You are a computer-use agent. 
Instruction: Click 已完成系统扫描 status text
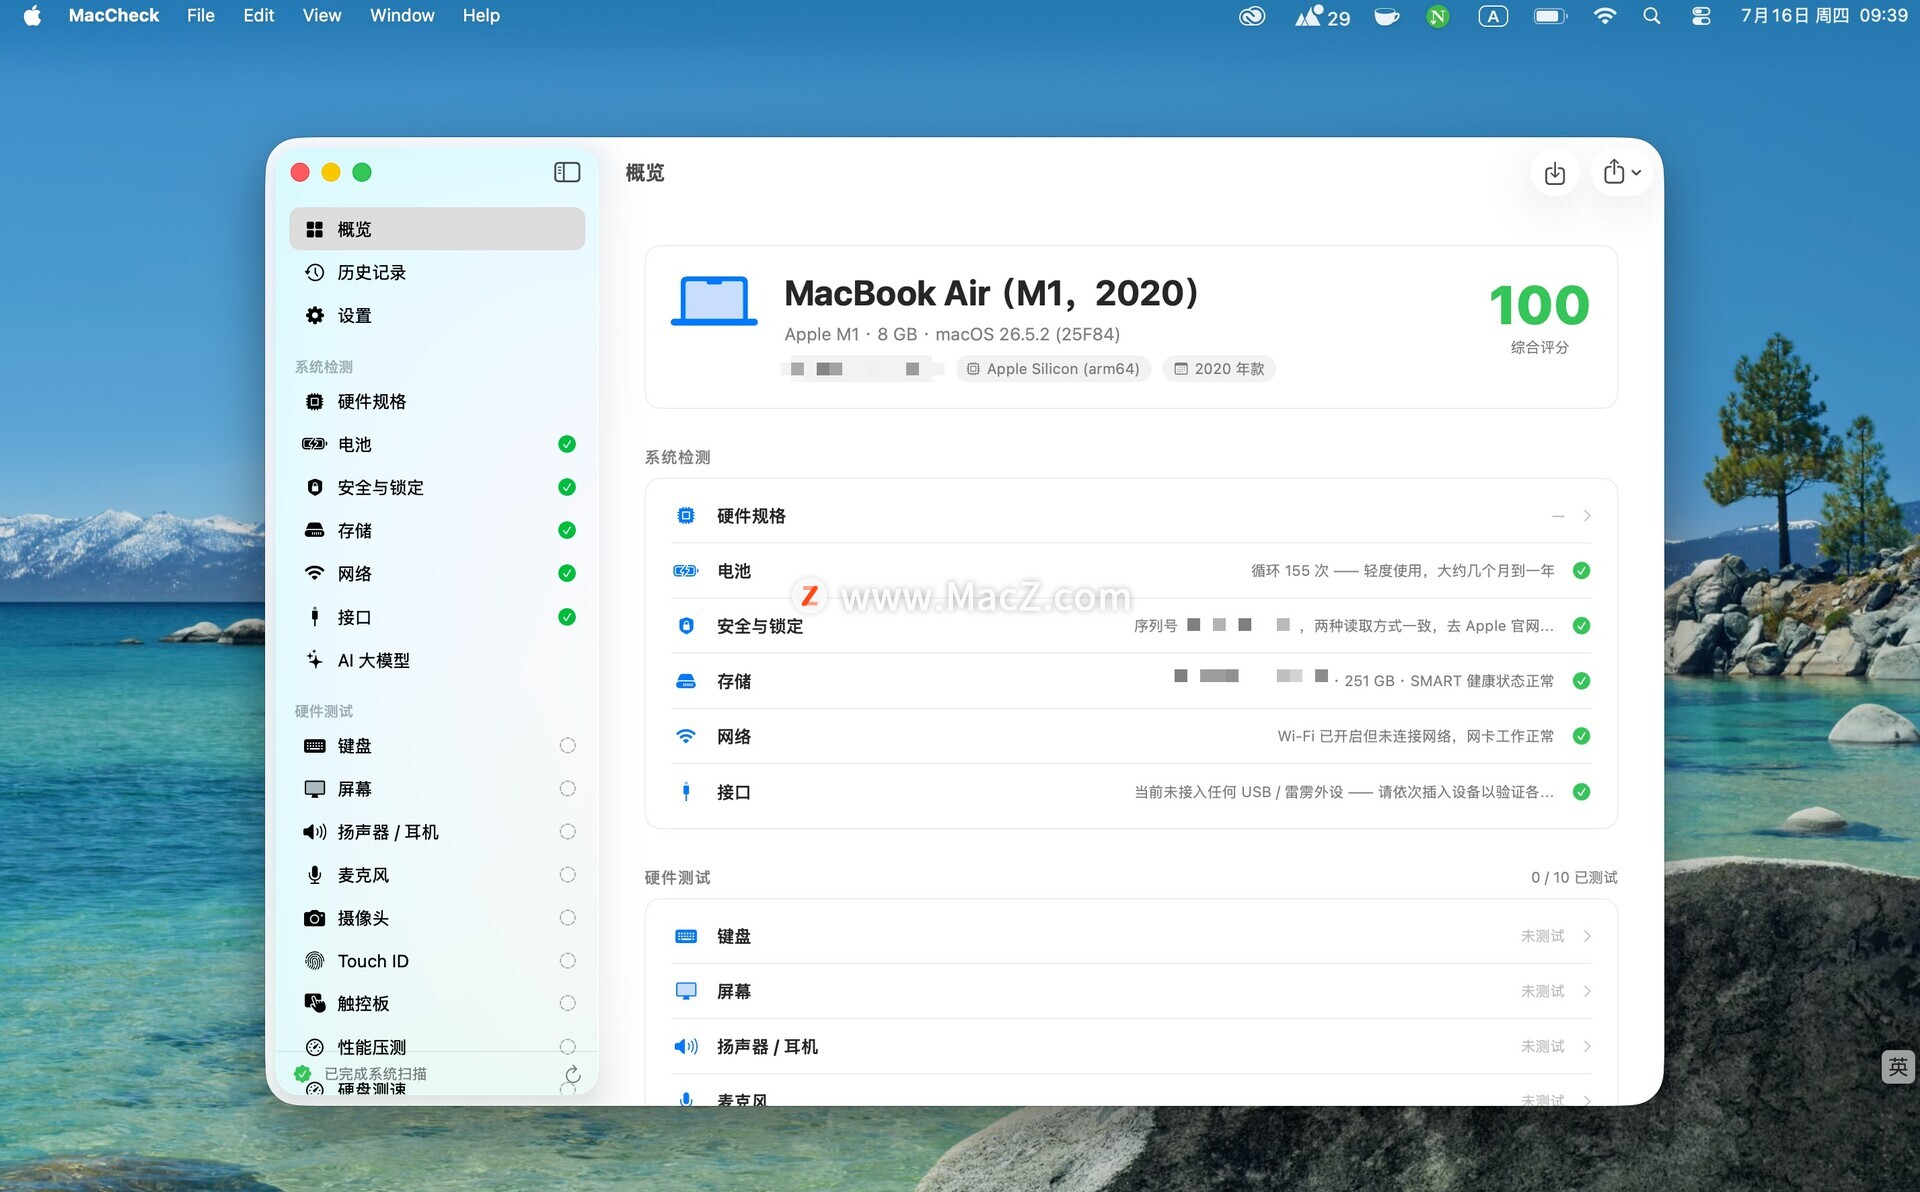(x=376, y=1073)
